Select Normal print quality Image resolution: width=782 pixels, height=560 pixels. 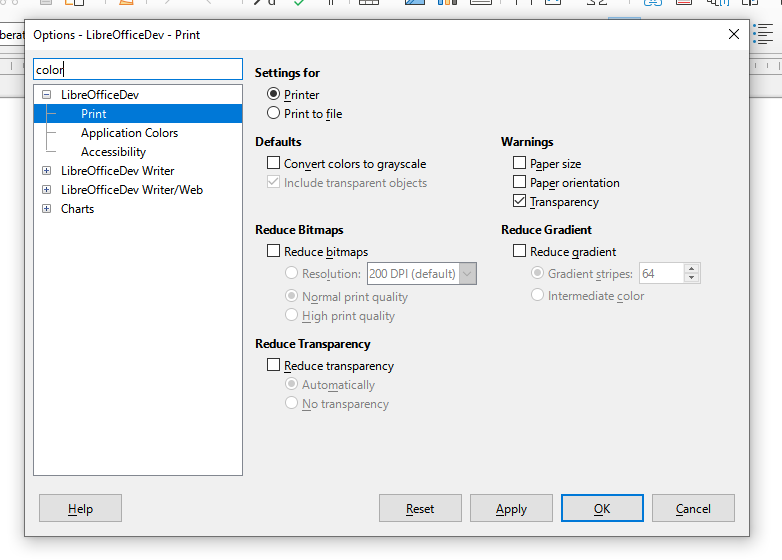[x=291, y=296]
